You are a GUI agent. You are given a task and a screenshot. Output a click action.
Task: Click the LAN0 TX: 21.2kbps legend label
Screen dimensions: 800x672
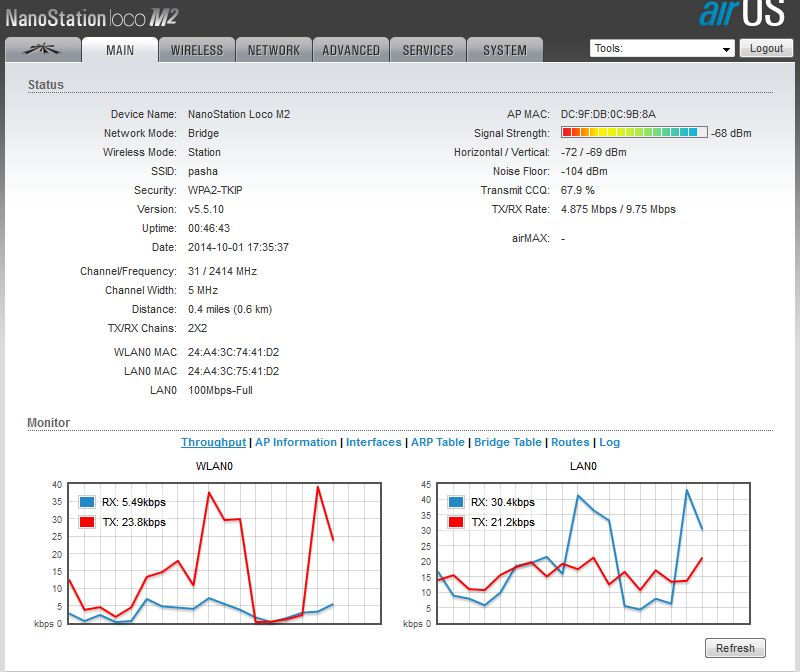pyautogui.click(x=503, y=522)
